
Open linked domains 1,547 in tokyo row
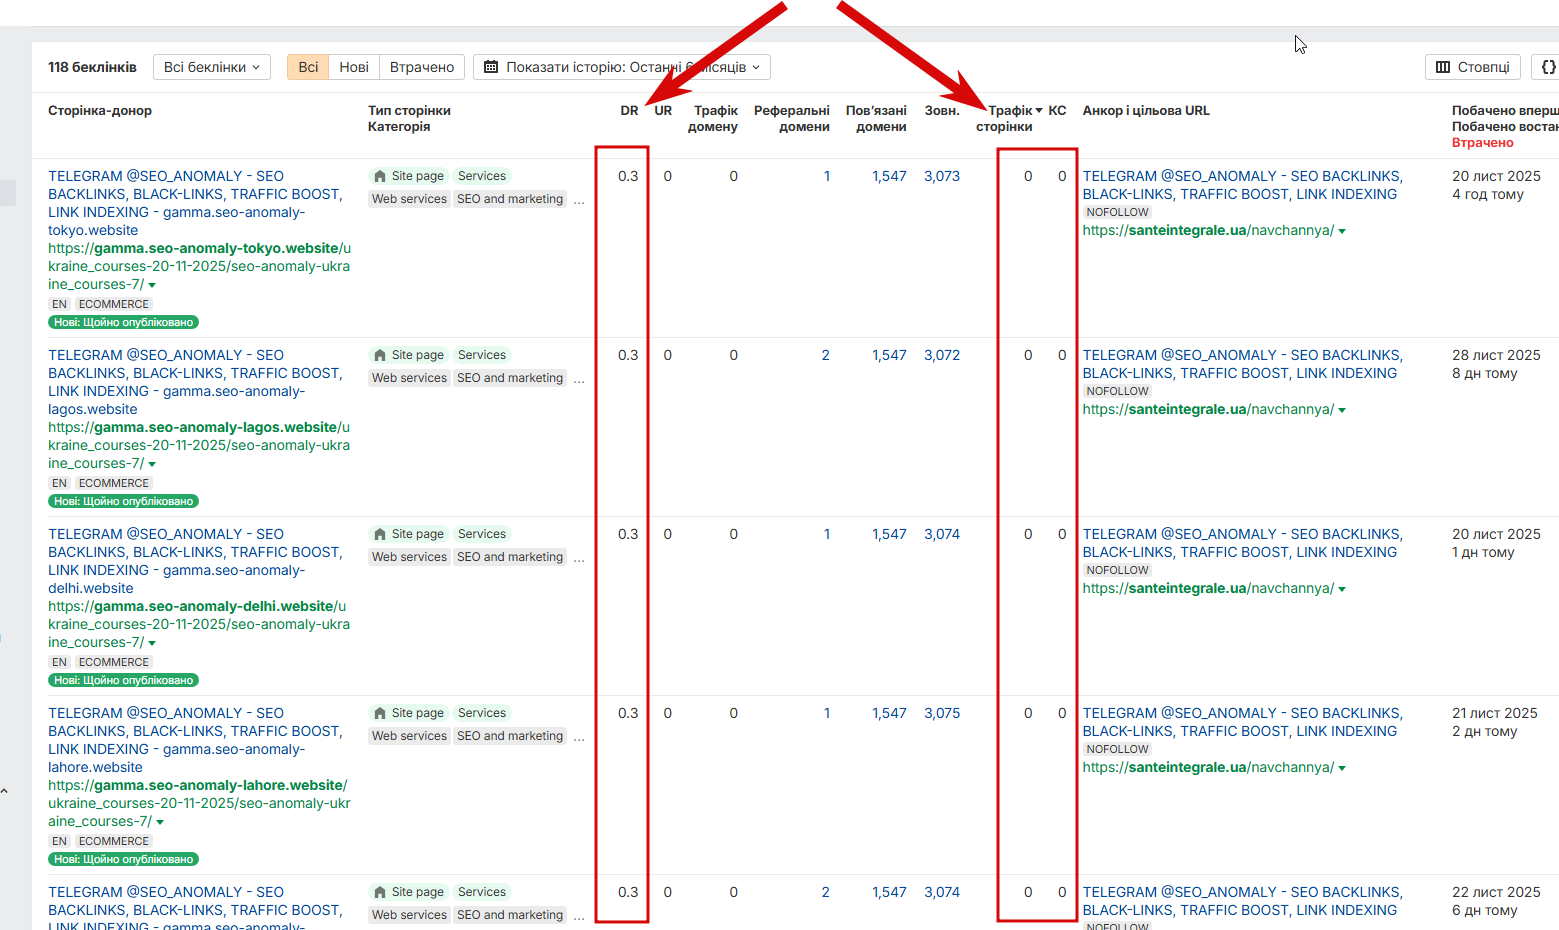(889, 176)
